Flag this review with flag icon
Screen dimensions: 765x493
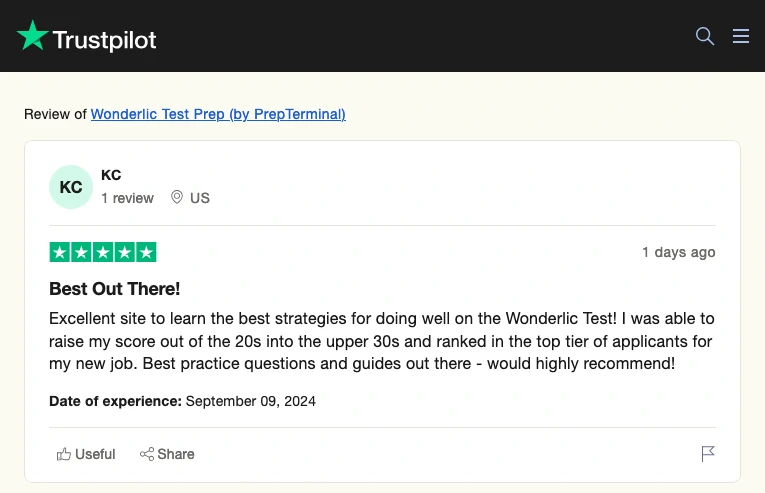(708, 453)
